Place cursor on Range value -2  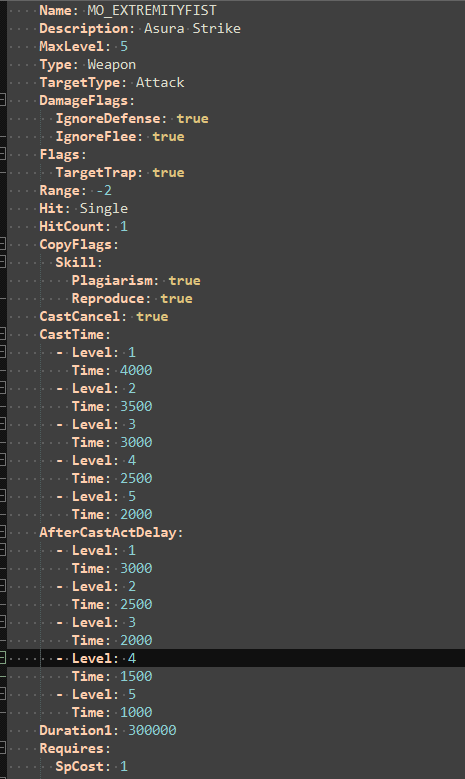coord(104,191)
